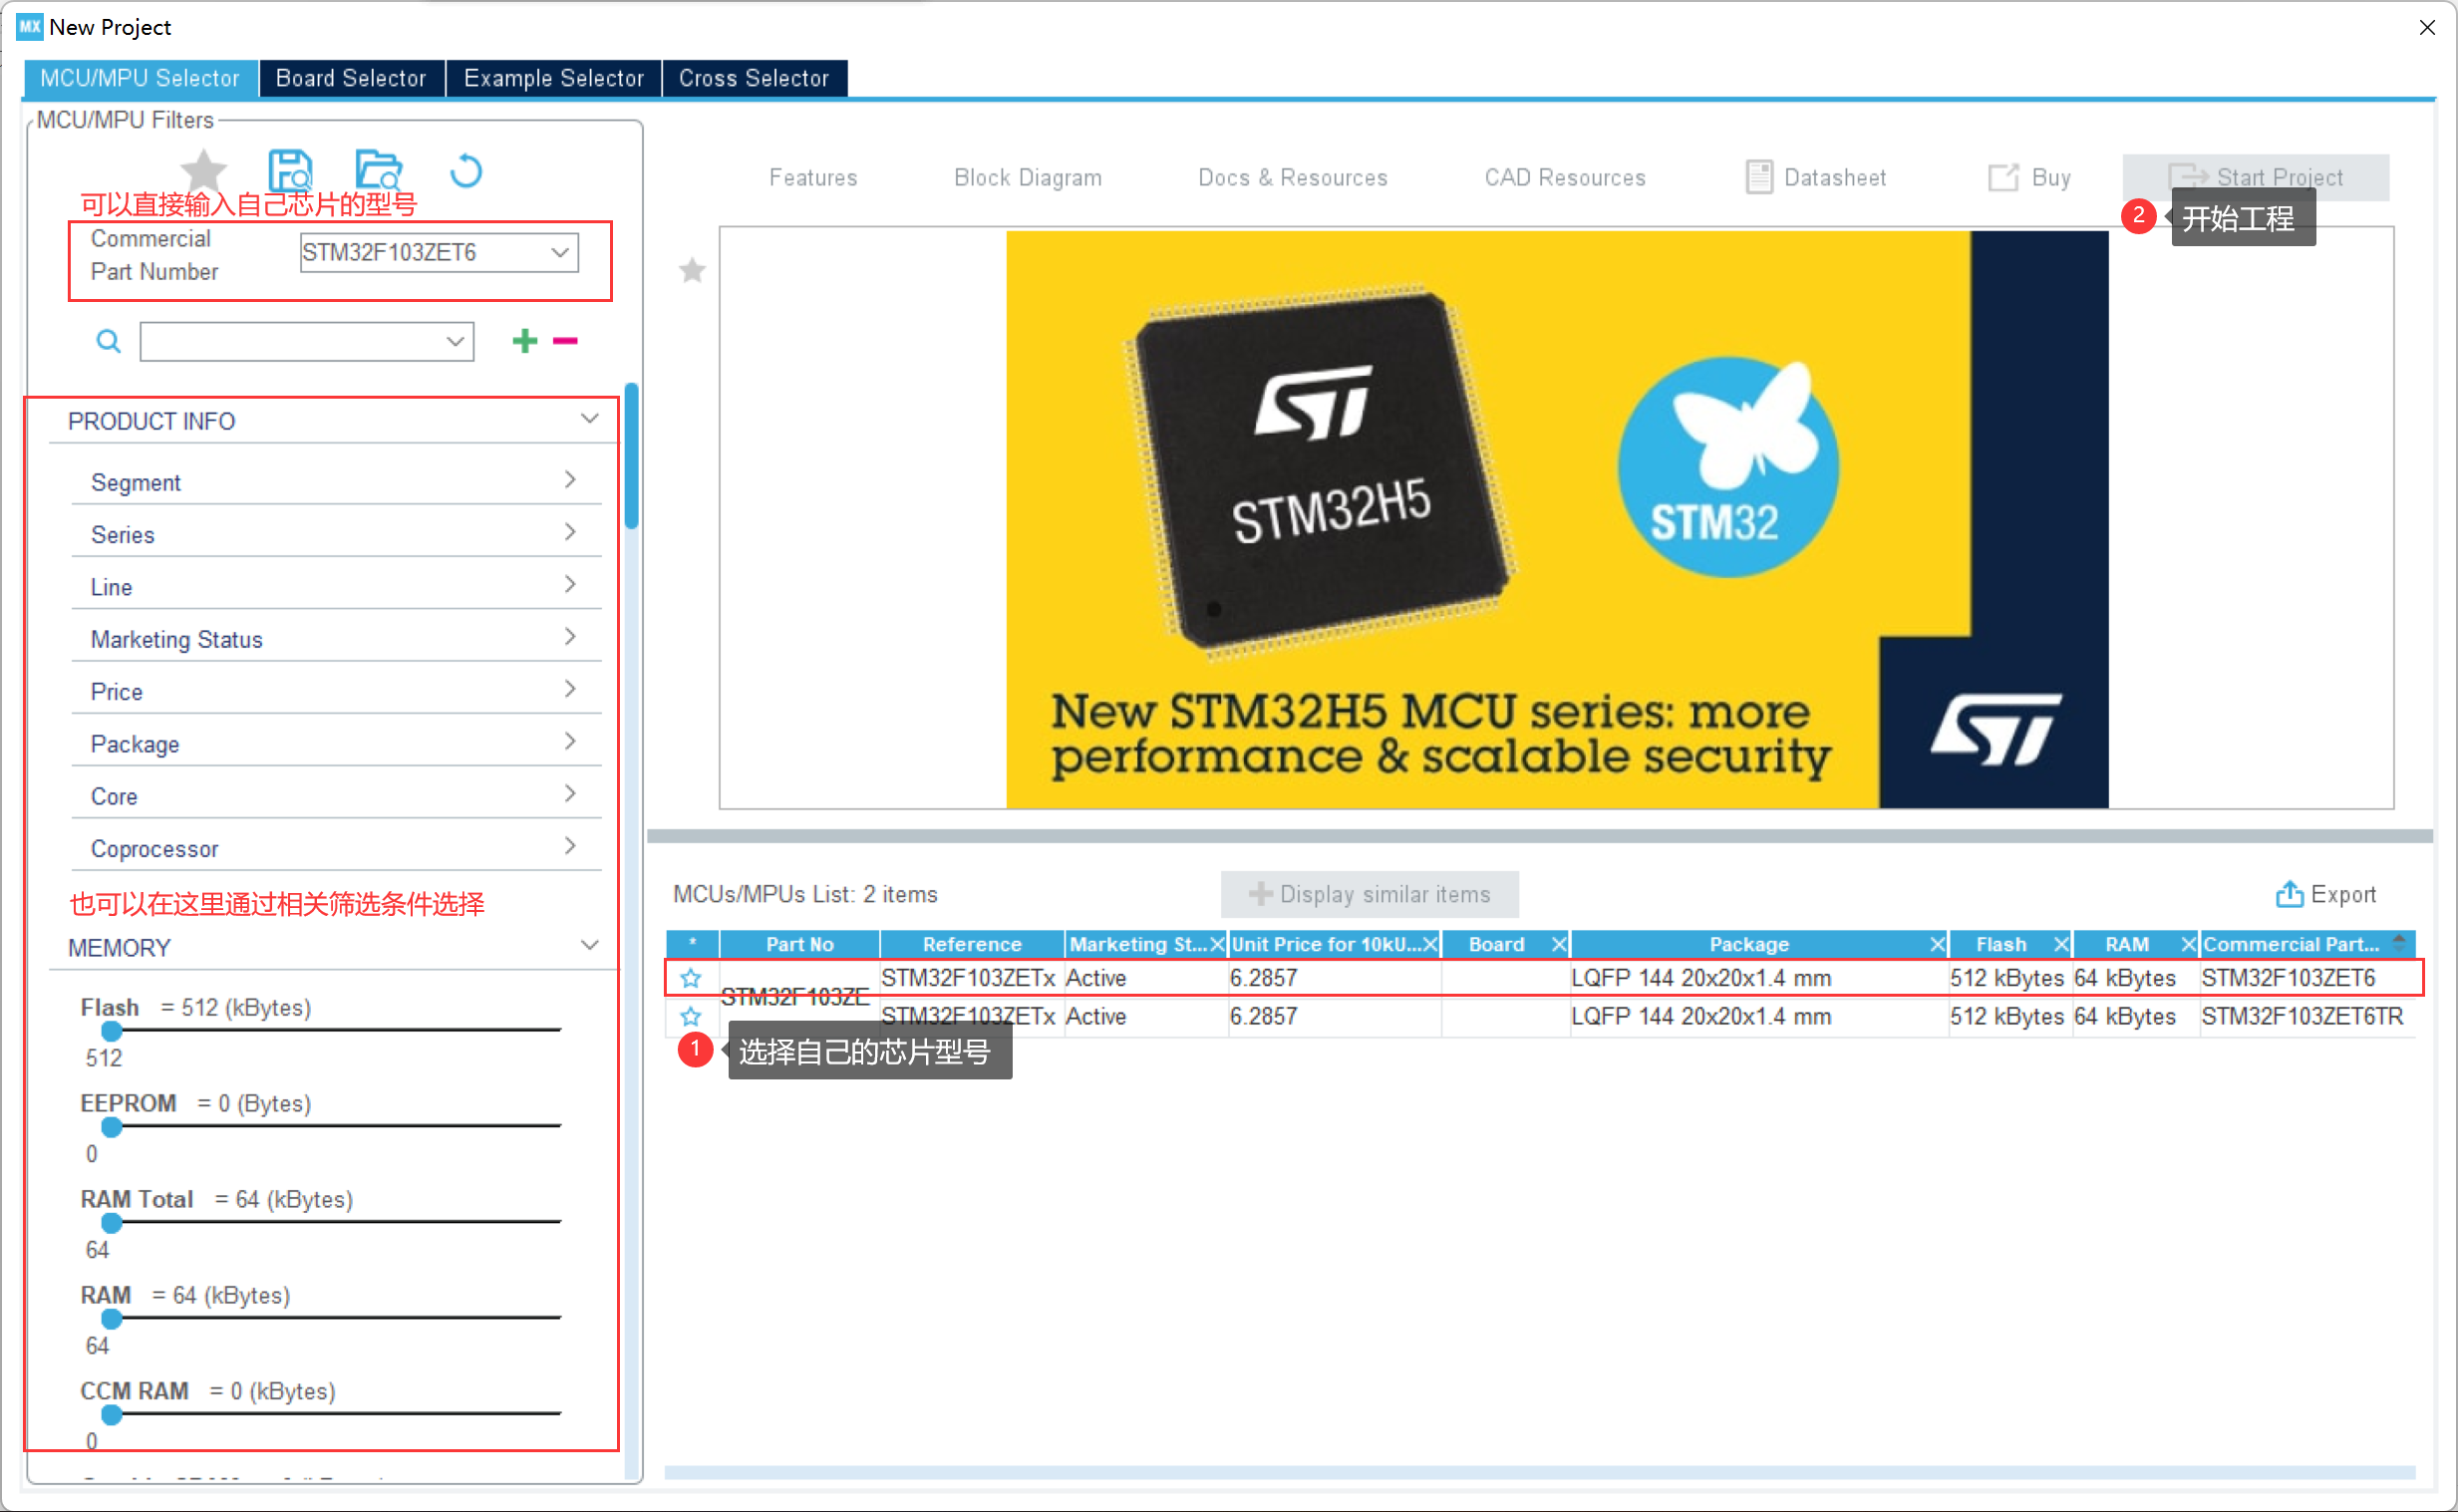Click the magnifier search icon
Image resolution: width=2458 pixels, height=1512 pixels.
click(108, 342)
